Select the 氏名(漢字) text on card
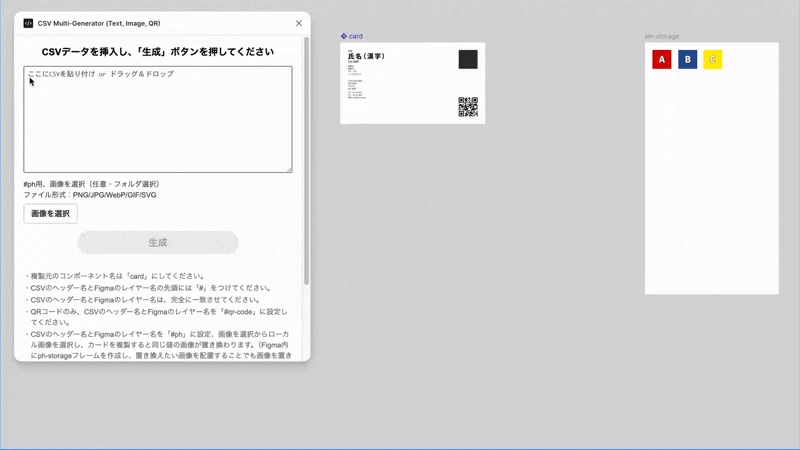Screen dimensions: 800x450 point(366,56)
